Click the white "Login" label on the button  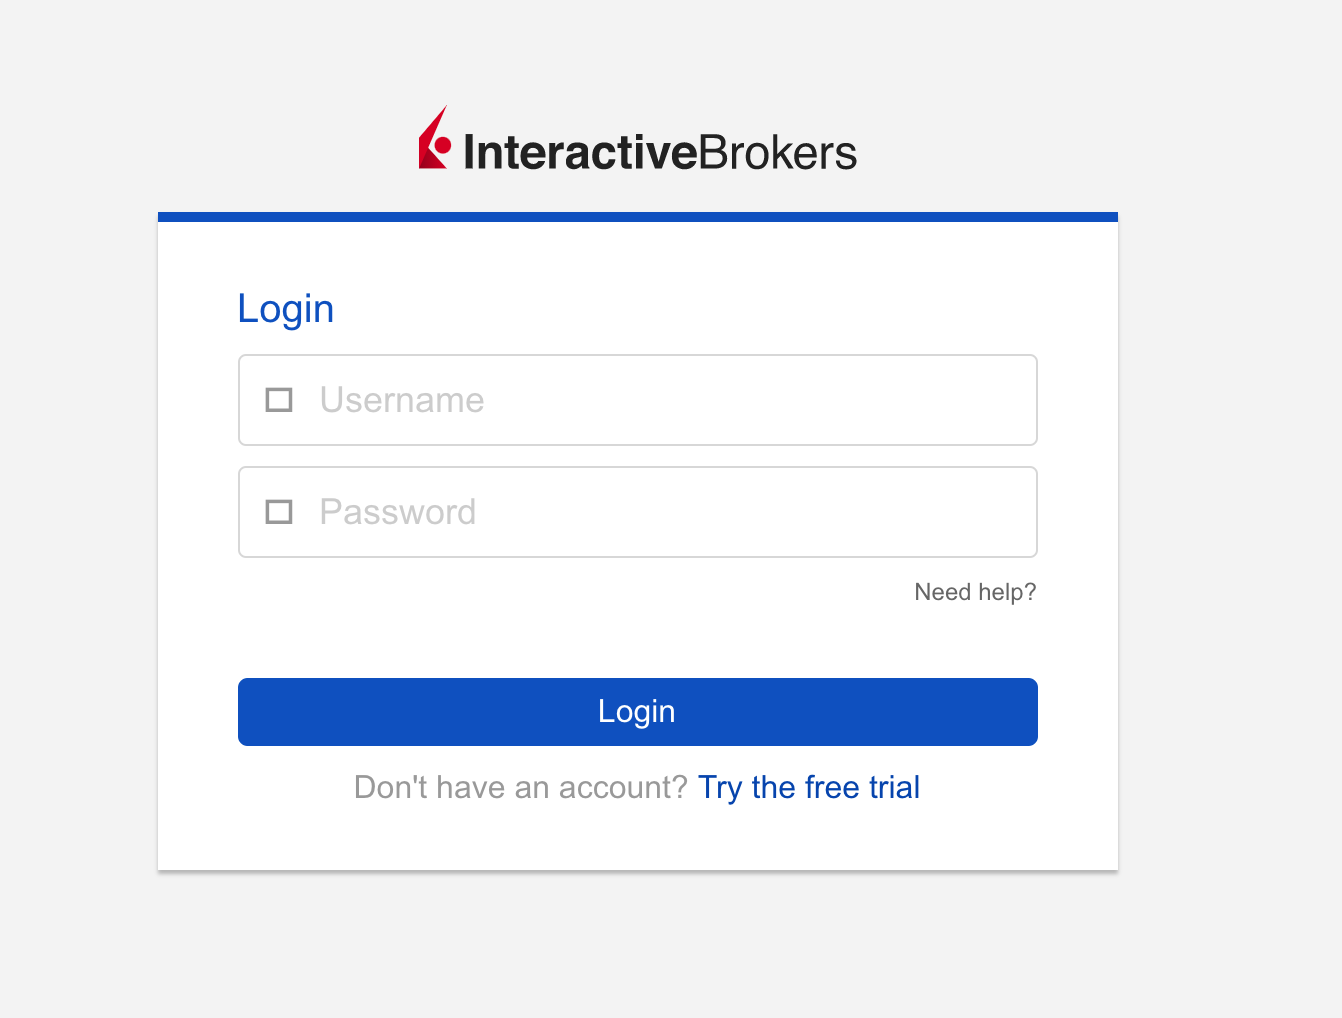637,711
